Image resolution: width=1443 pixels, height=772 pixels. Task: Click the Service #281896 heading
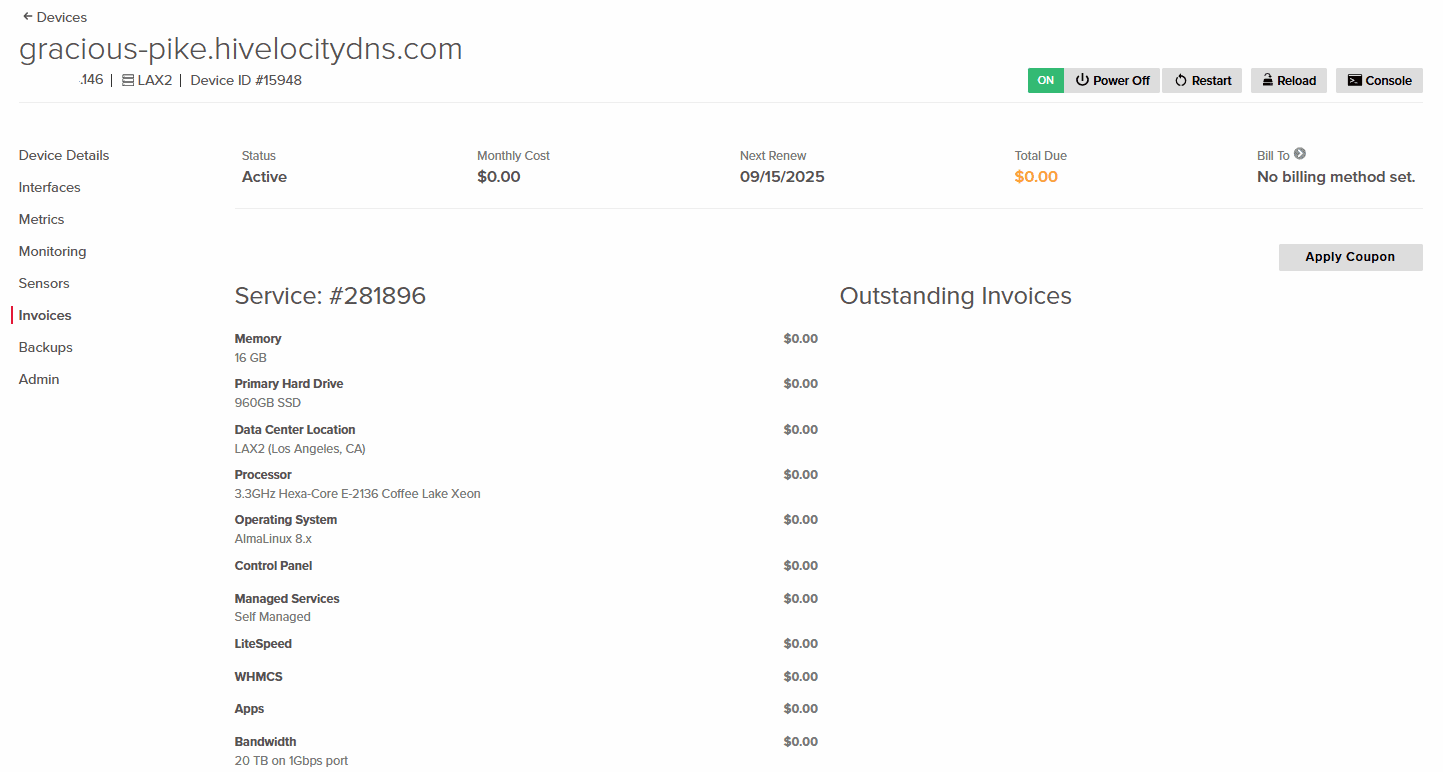(330, 296)
